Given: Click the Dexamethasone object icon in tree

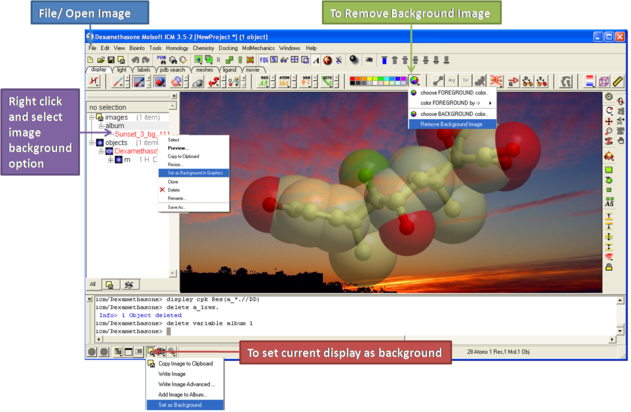Looking at the screenshot, I should (109, 151).
